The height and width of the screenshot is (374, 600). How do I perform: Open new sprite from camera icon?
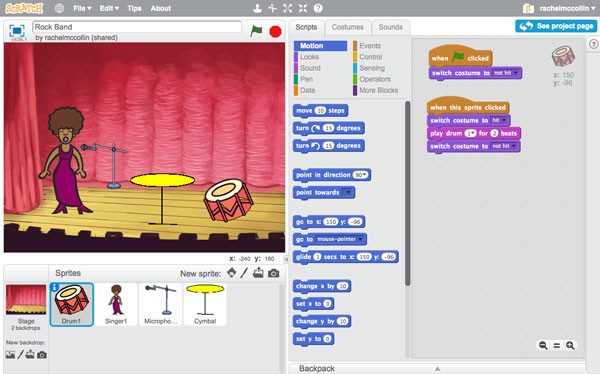coord(273,273)
